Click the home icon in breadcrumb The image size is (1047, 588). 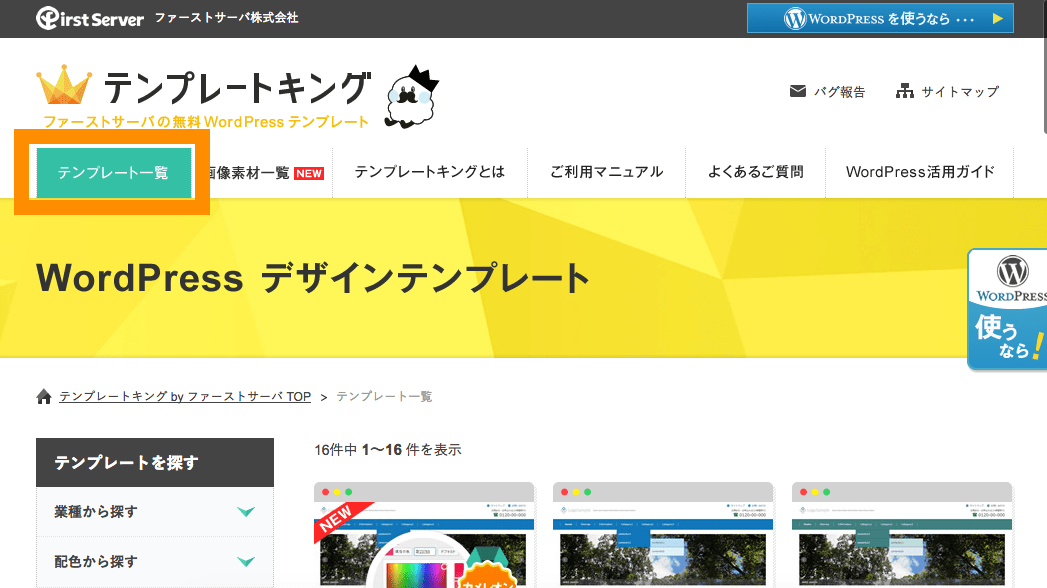(44, 396)
